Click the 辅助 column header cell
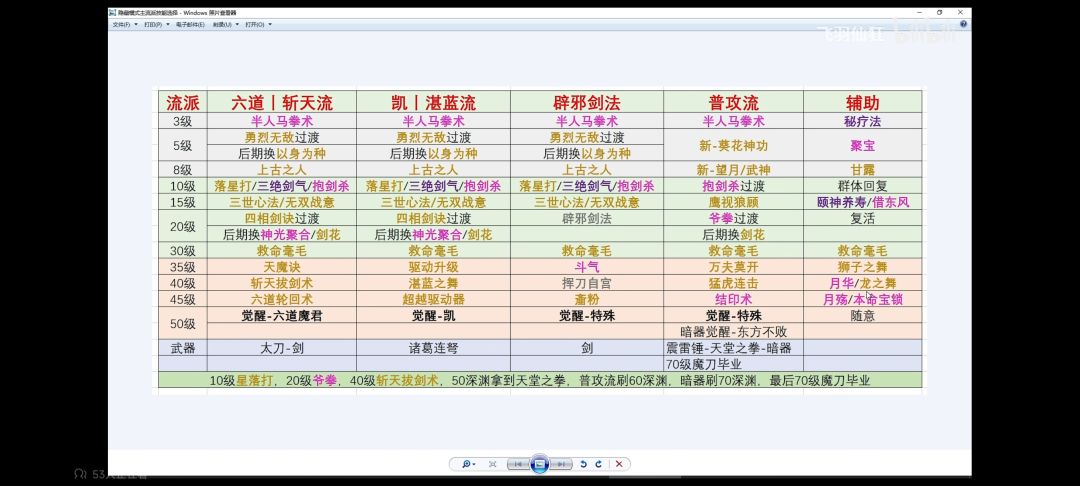Screen dimensions: 1080x486 click(x=862, y=103)
